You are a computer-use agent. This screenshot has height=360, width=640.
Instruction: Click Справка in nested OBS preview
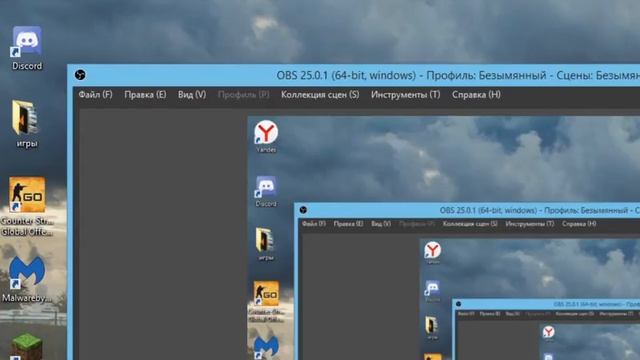[579, 224]
